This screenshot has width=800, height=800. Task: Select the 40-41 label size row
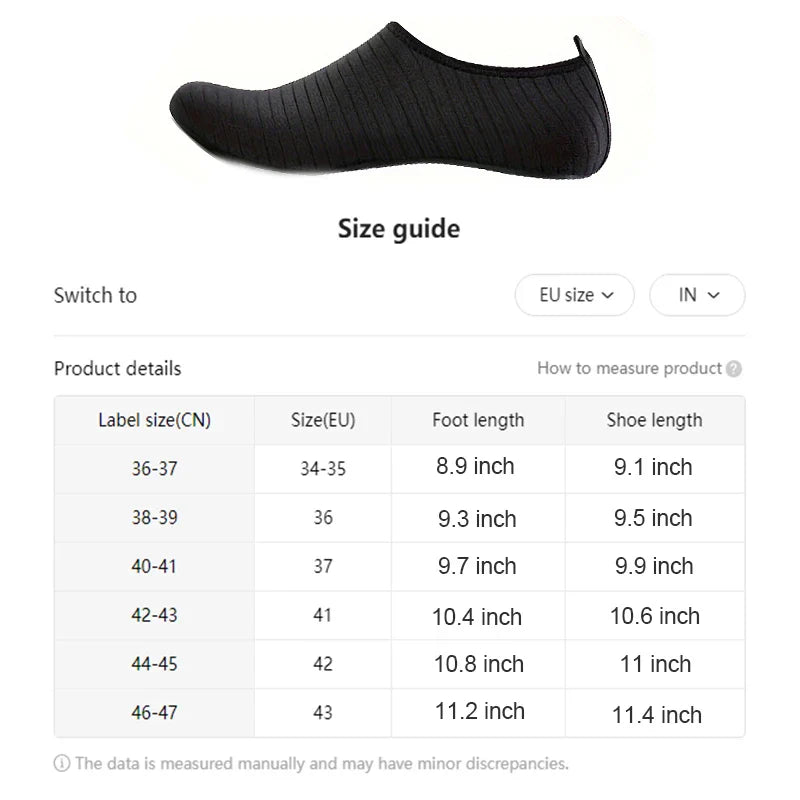(x=154, y=566)
